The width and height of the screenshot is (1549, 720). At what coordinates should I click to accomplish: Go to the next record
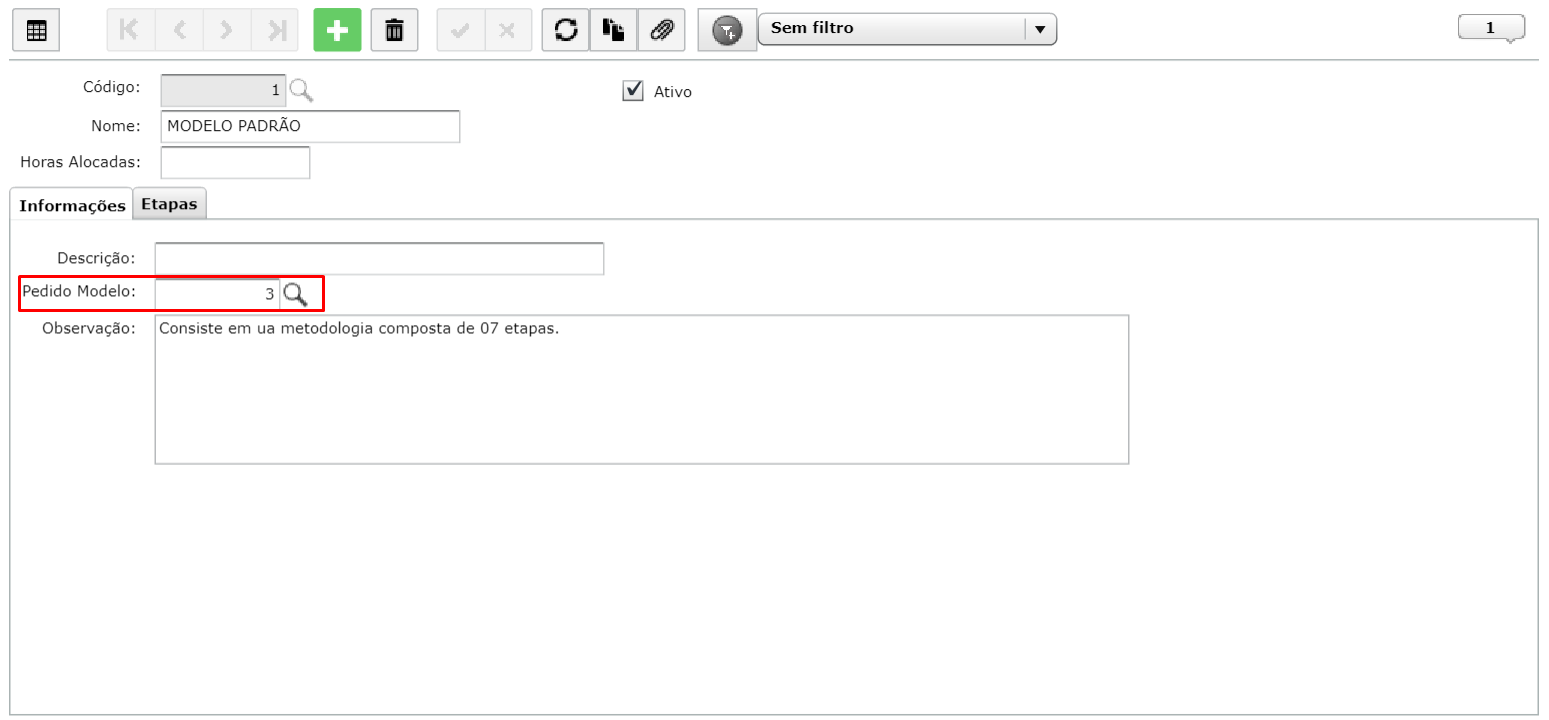[x=227, y=30]
